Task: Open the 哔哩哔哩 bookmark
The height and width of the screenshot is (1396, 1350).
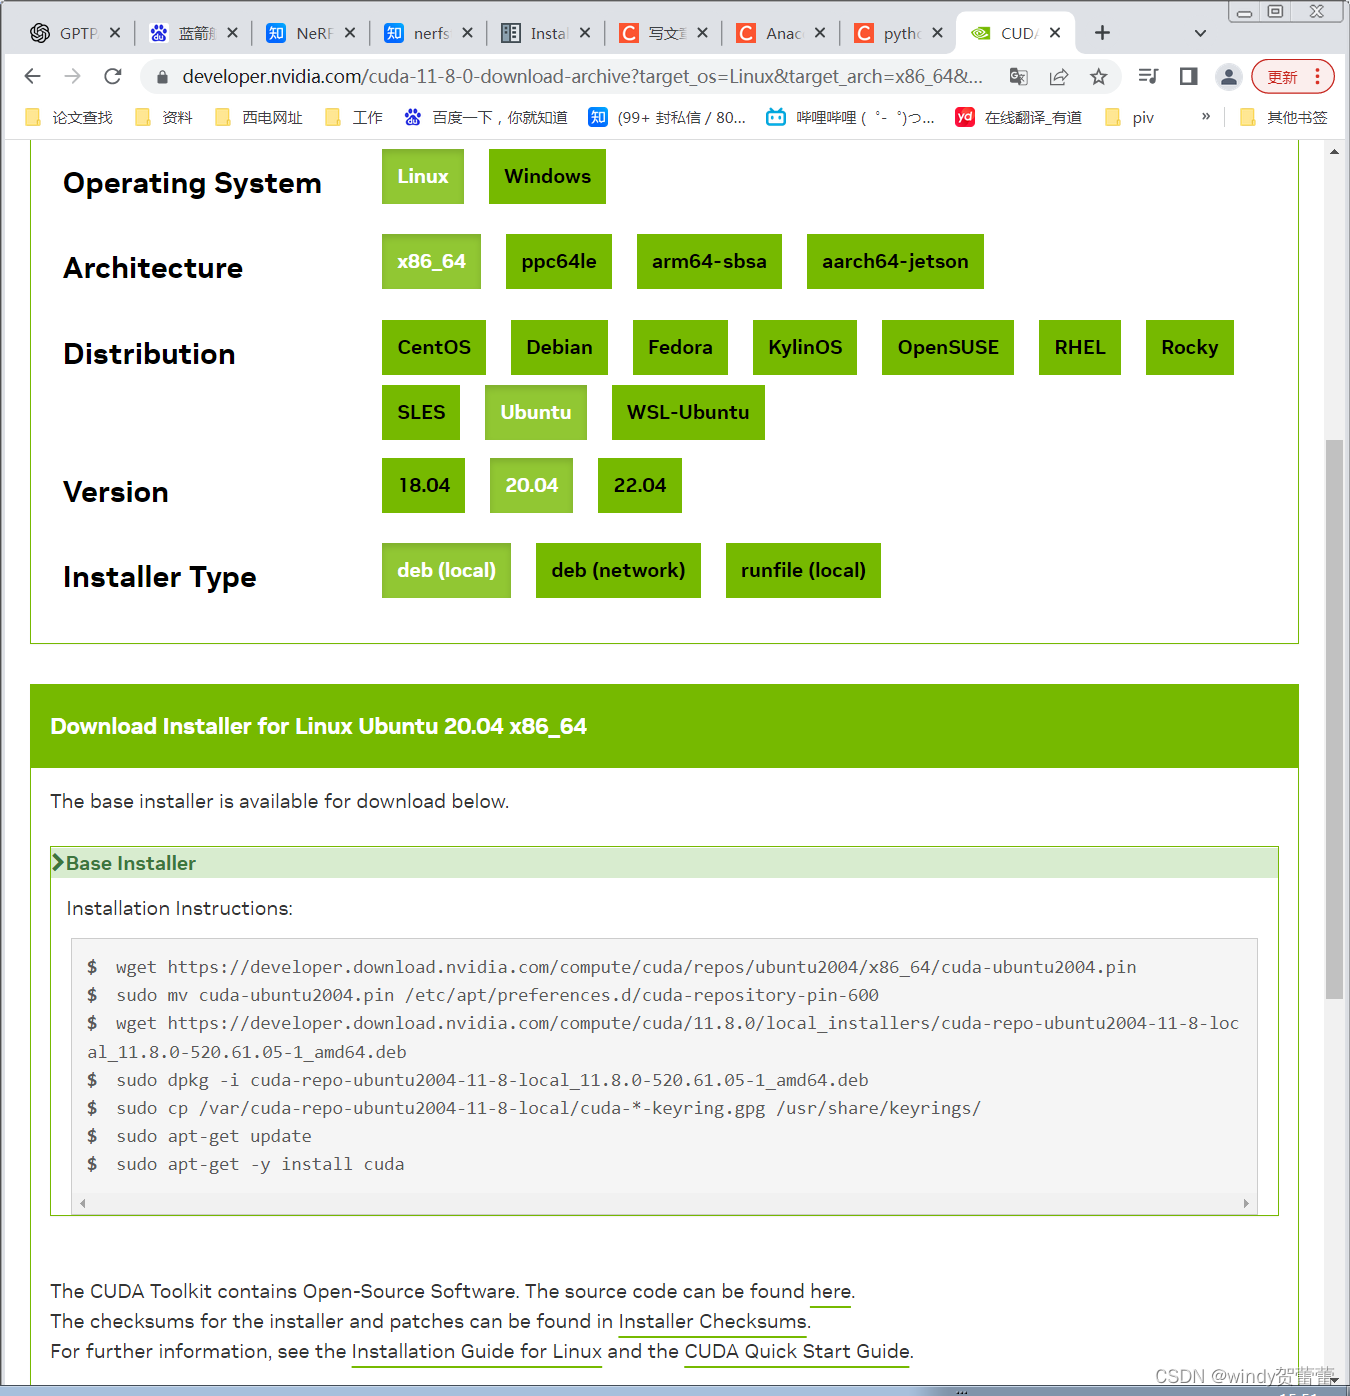Action: point(855,117)
